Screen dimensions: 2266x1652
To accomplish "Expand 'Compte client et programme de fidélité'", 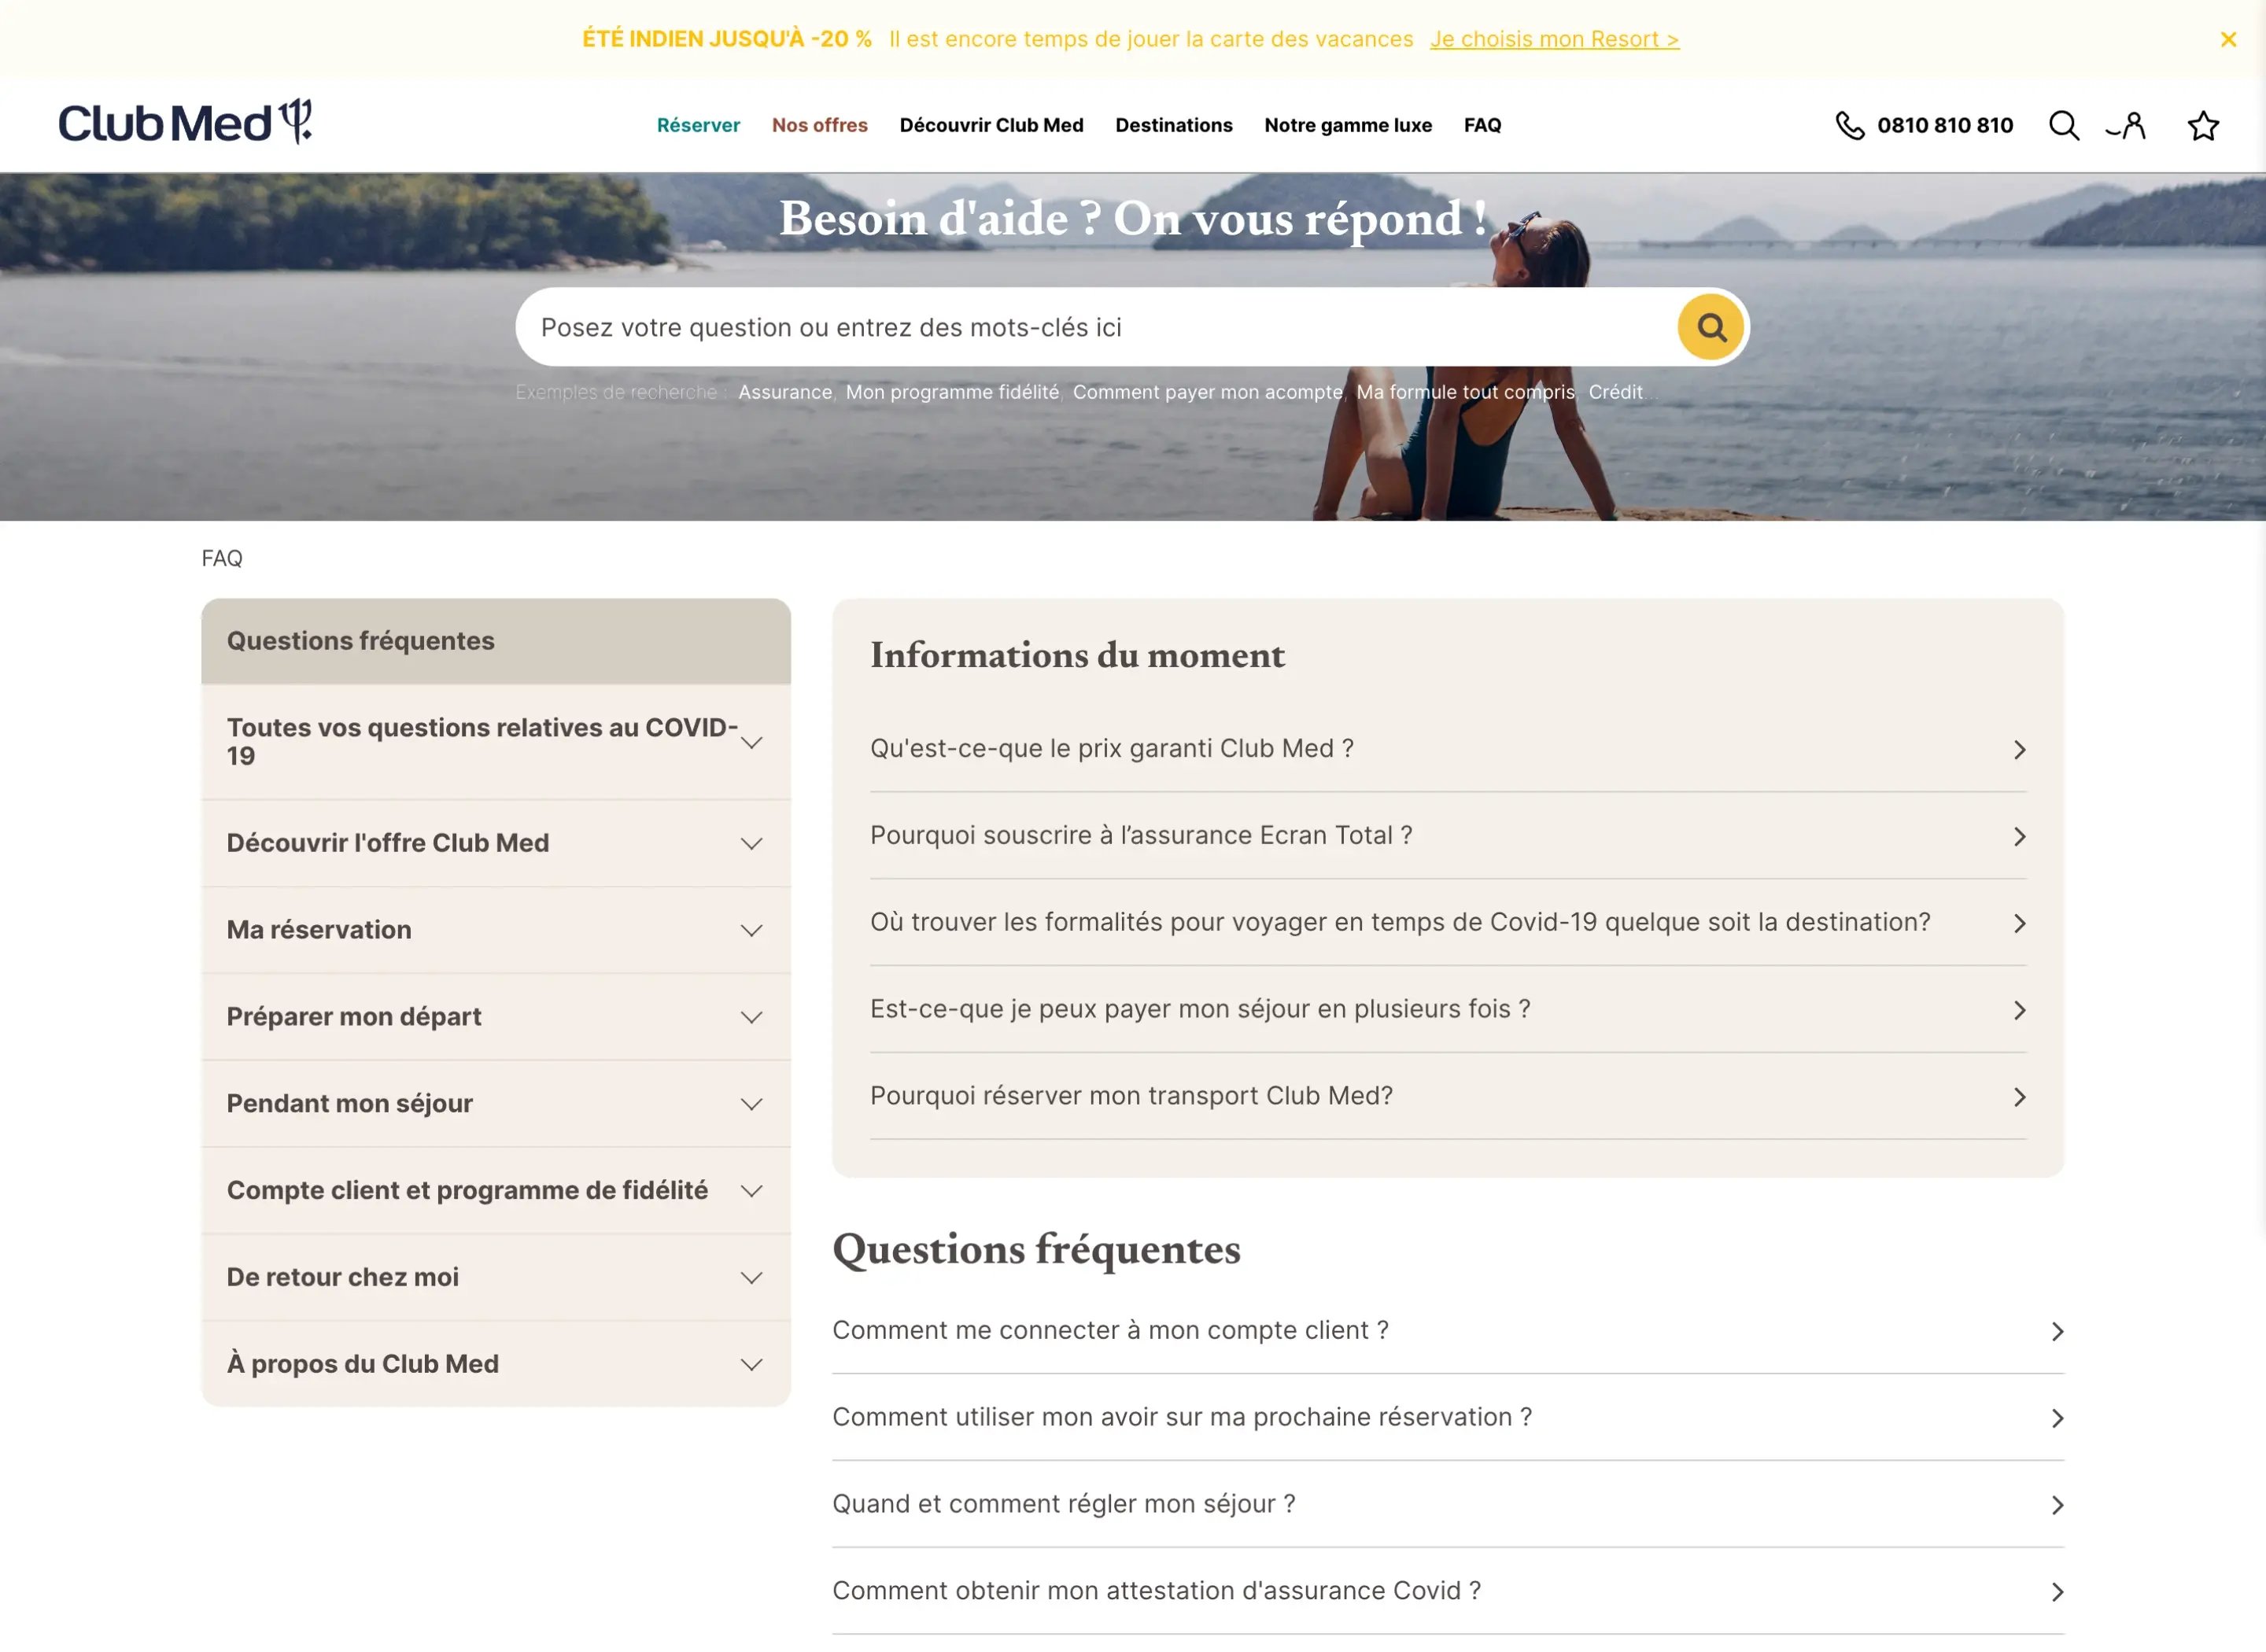I will pyautogui.click(x=494, y=1190).
